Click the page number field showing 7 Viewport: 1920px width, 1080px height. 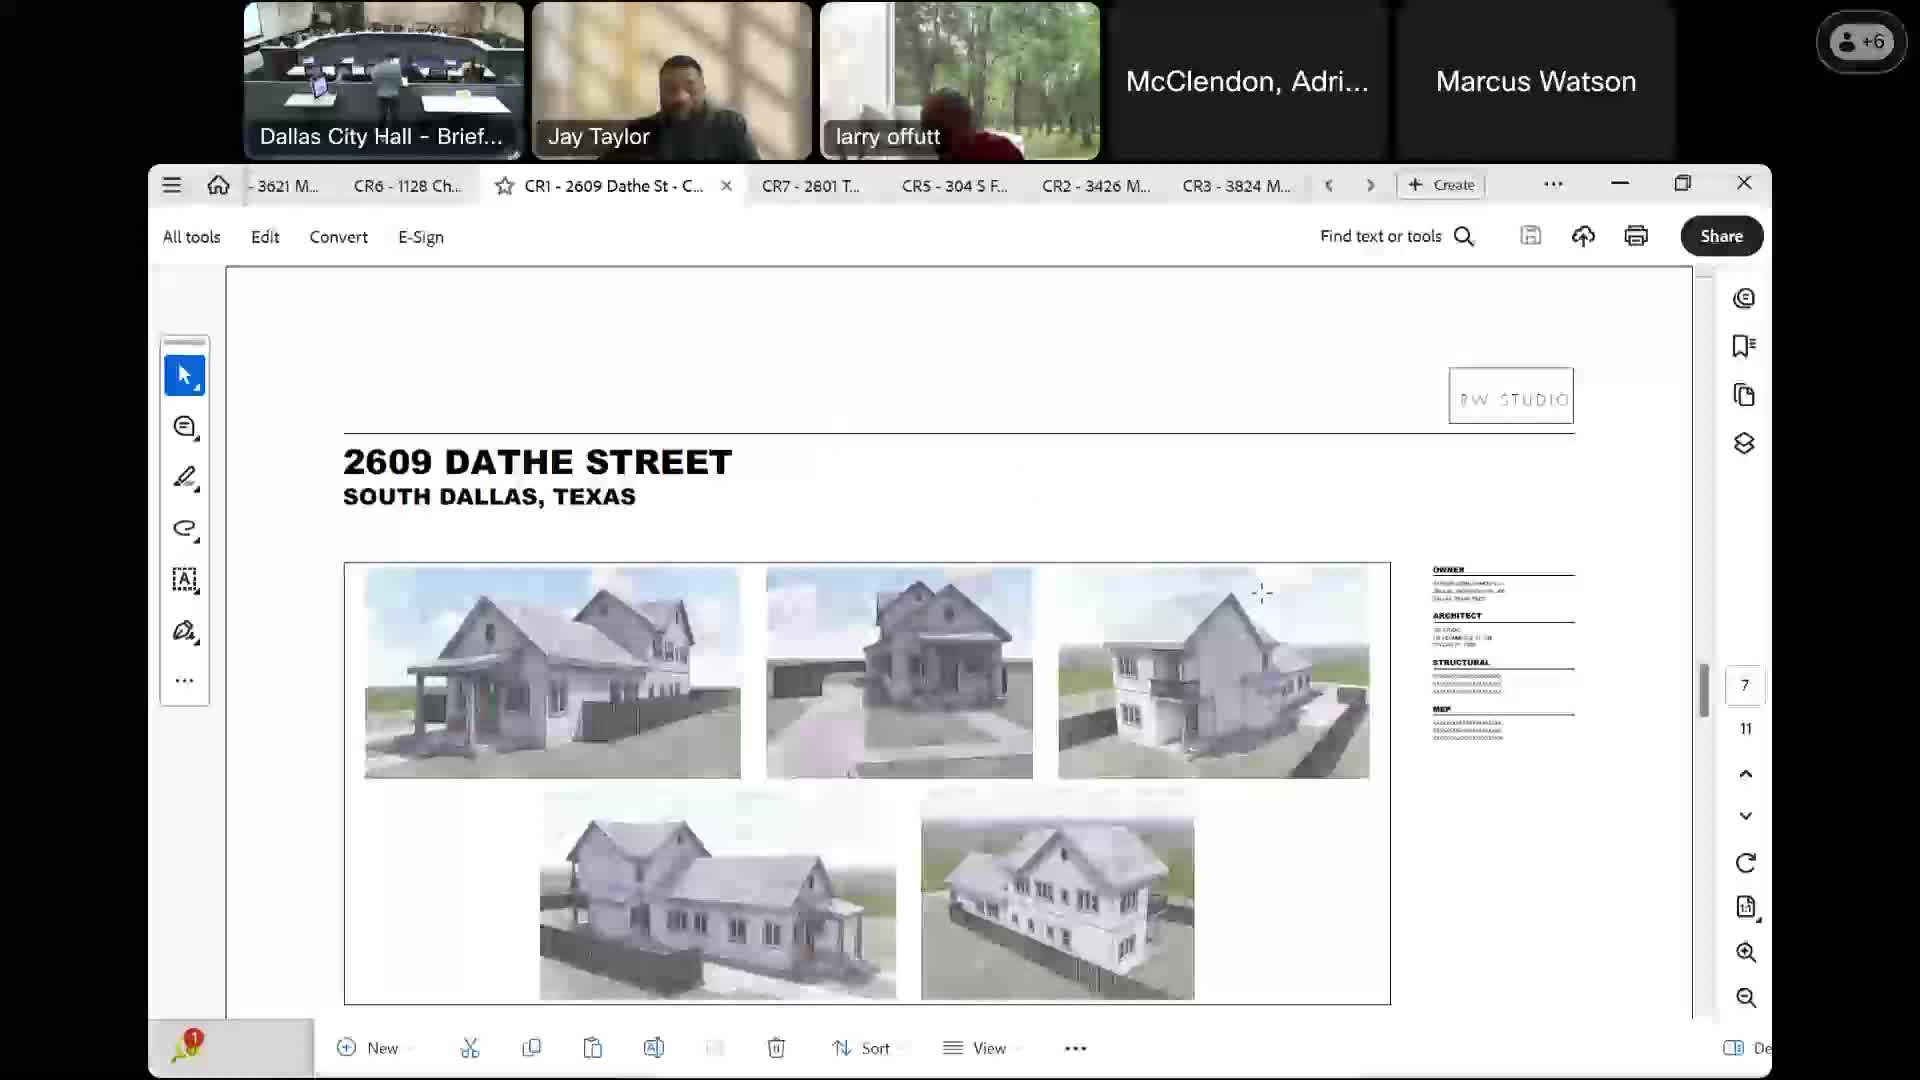pos(1744,685)
